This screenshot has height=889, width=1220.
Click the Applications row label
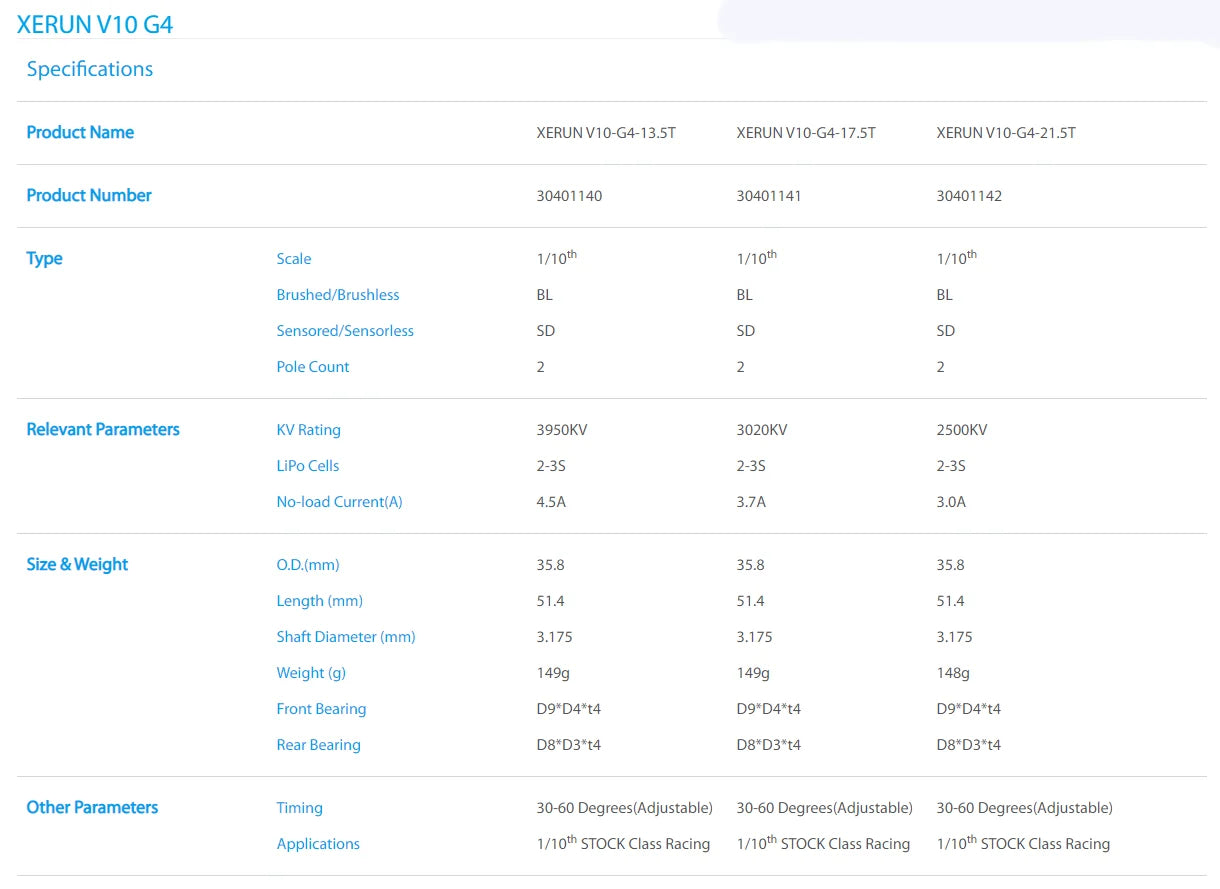click(x=318, y=844)
